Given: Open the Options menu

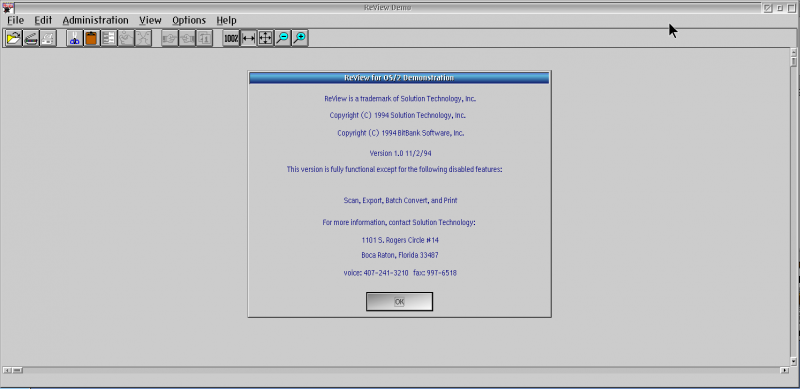Looking at the screenshot, I should [189, 20].
